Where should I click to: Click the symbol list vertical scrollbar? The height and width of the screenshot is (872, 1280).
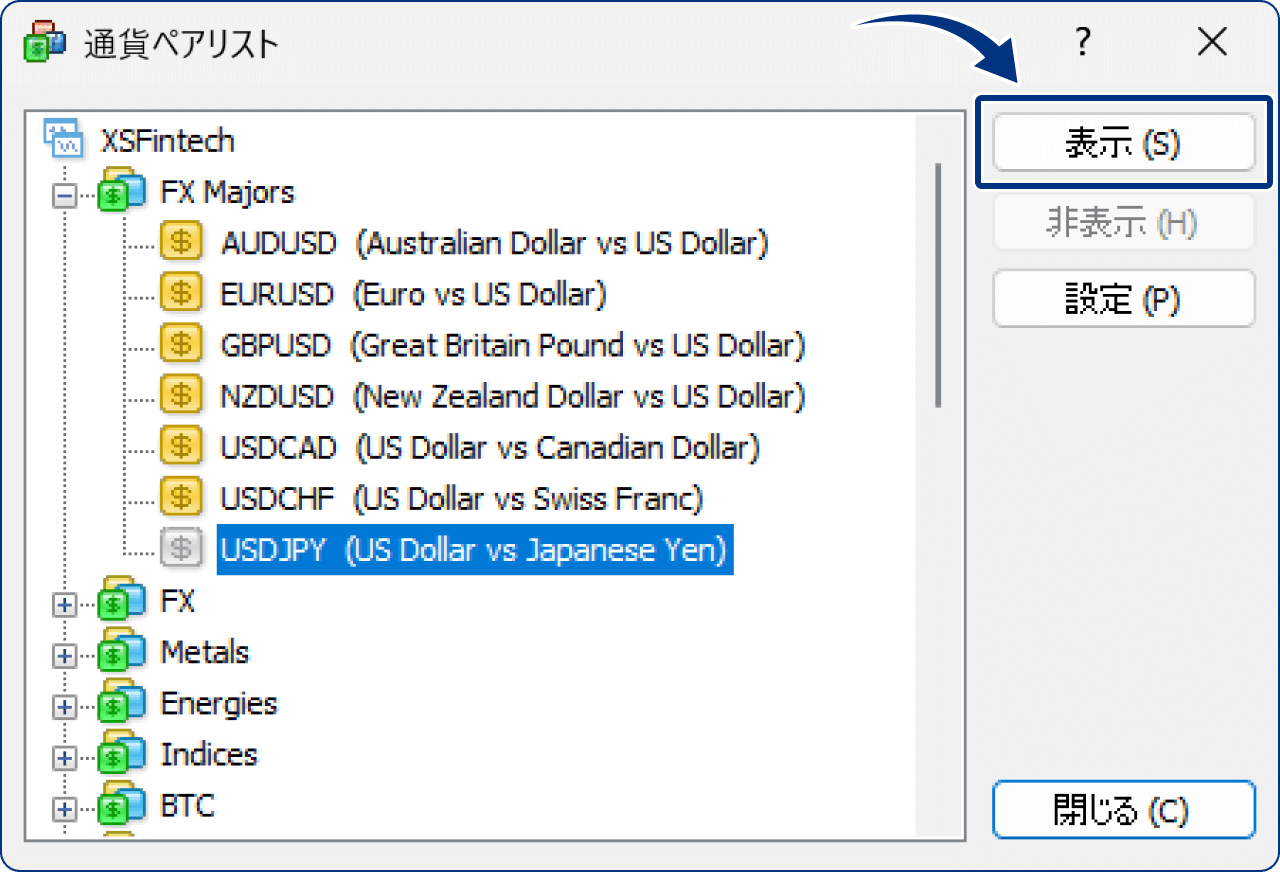pos(938,285)
